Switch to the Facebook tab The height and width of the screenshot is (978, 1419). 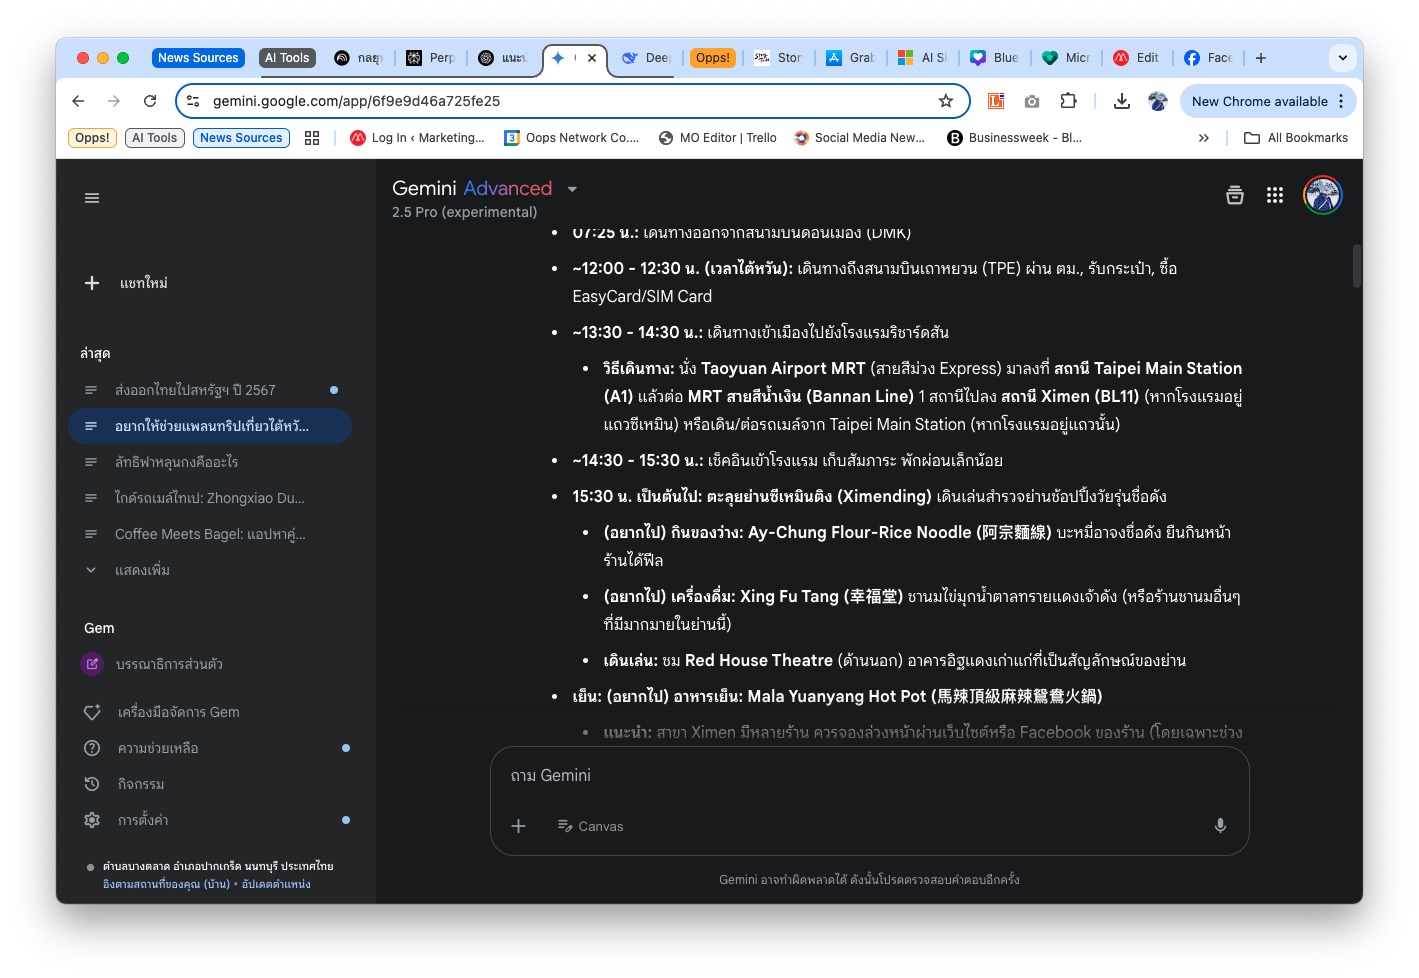pos(1208,58)
